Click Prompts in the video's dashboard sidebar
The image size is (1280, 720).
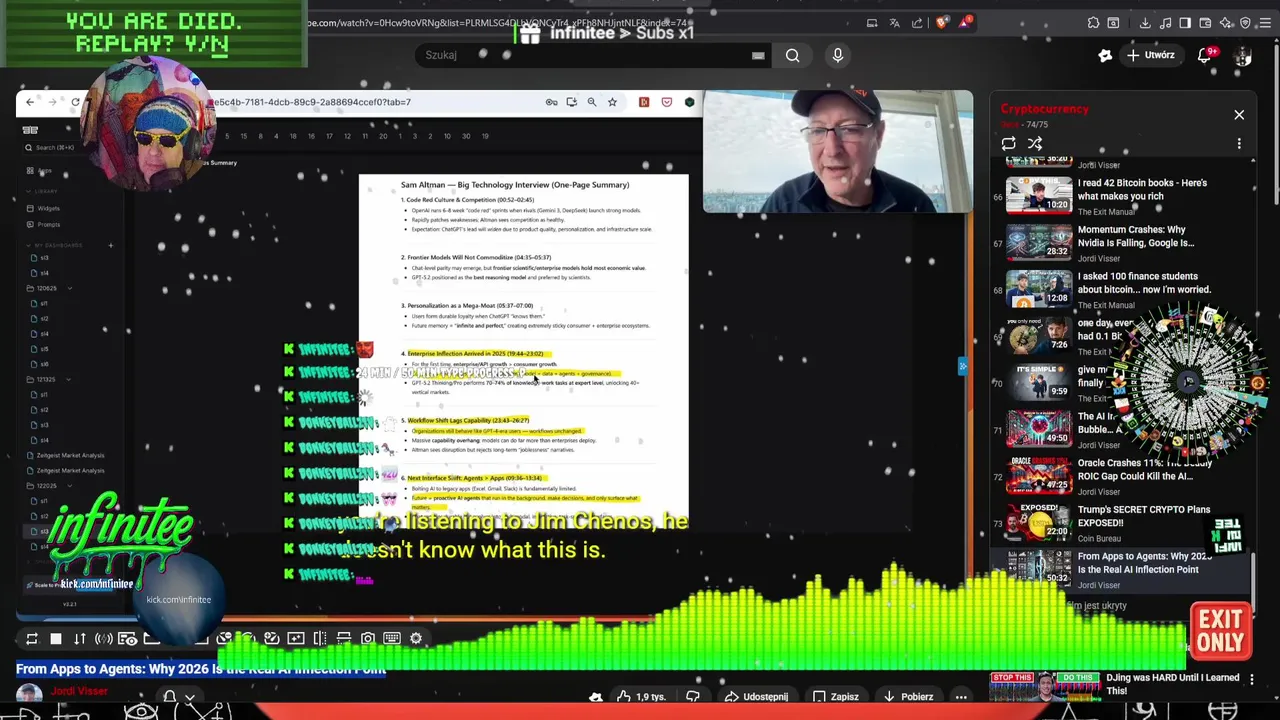pyautogui.click(x=48, y=224)
